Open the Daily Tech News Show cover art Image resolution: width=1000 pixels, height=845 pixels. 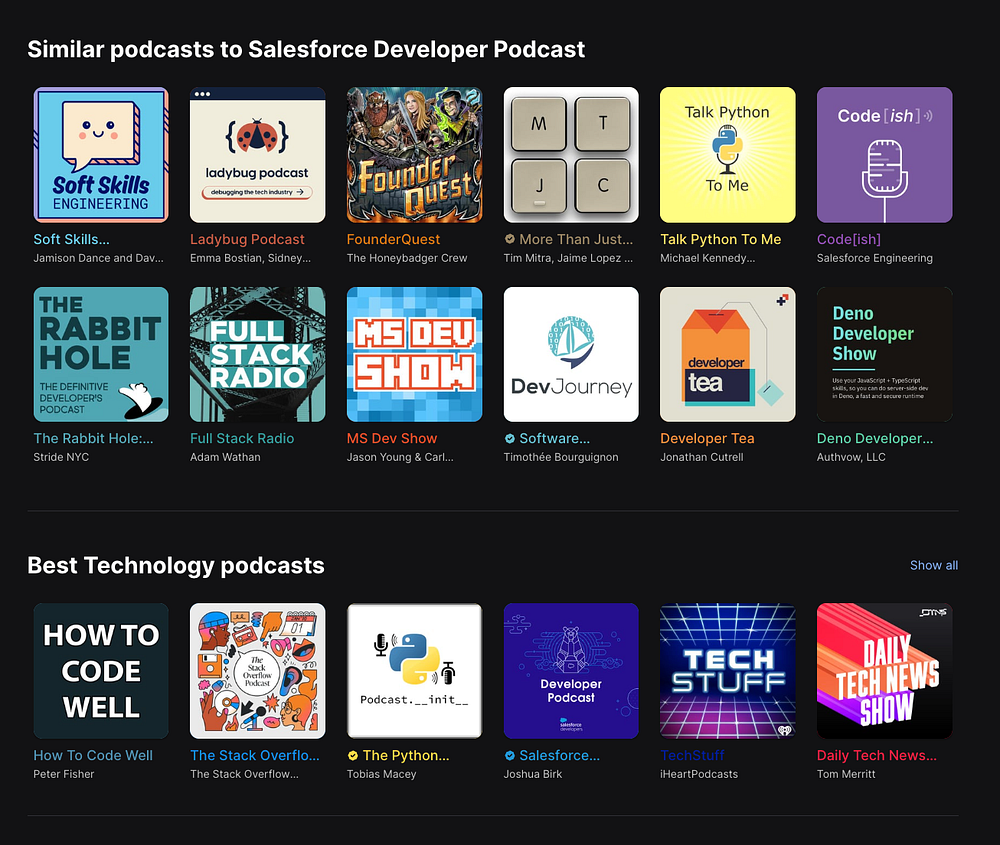point(885,671)
